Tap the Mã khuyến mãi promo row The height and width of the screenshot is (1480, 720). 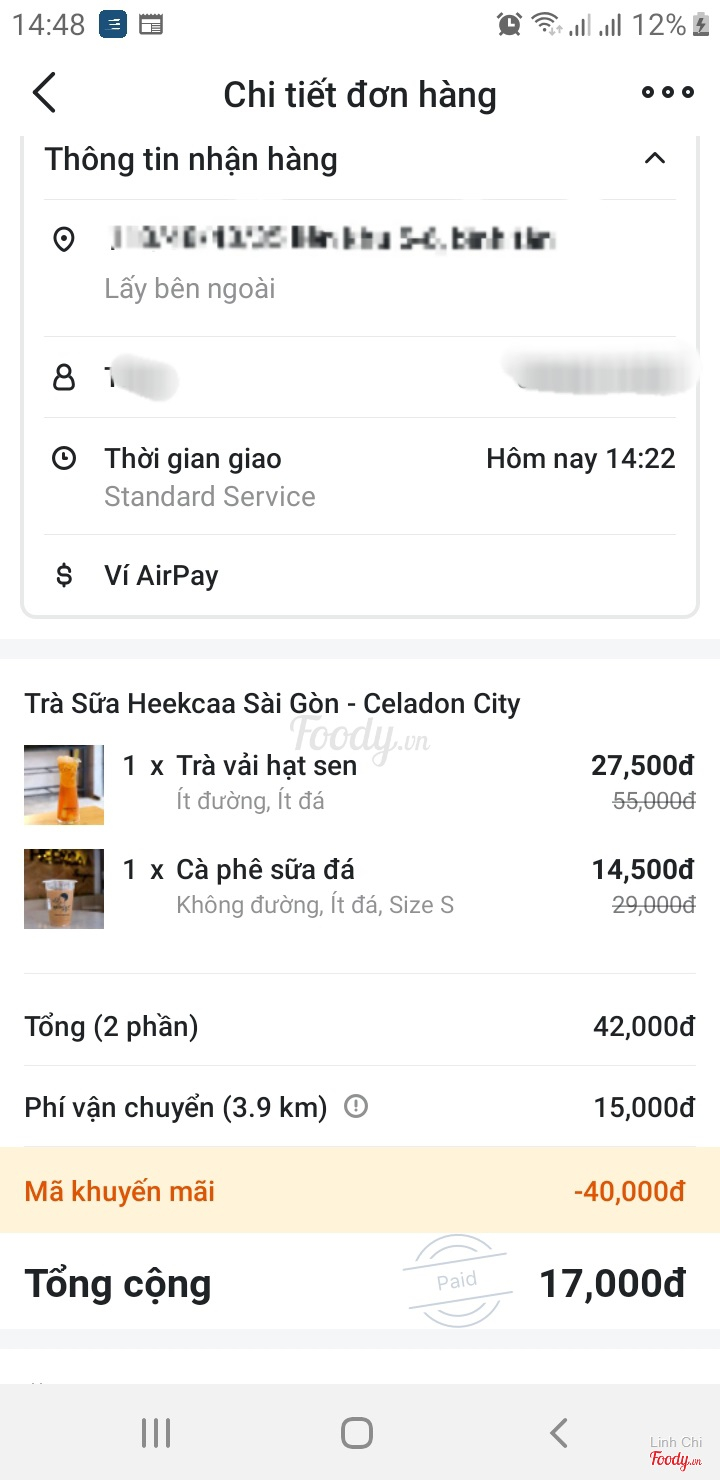pyautogui.click(x=360, y=1191)
